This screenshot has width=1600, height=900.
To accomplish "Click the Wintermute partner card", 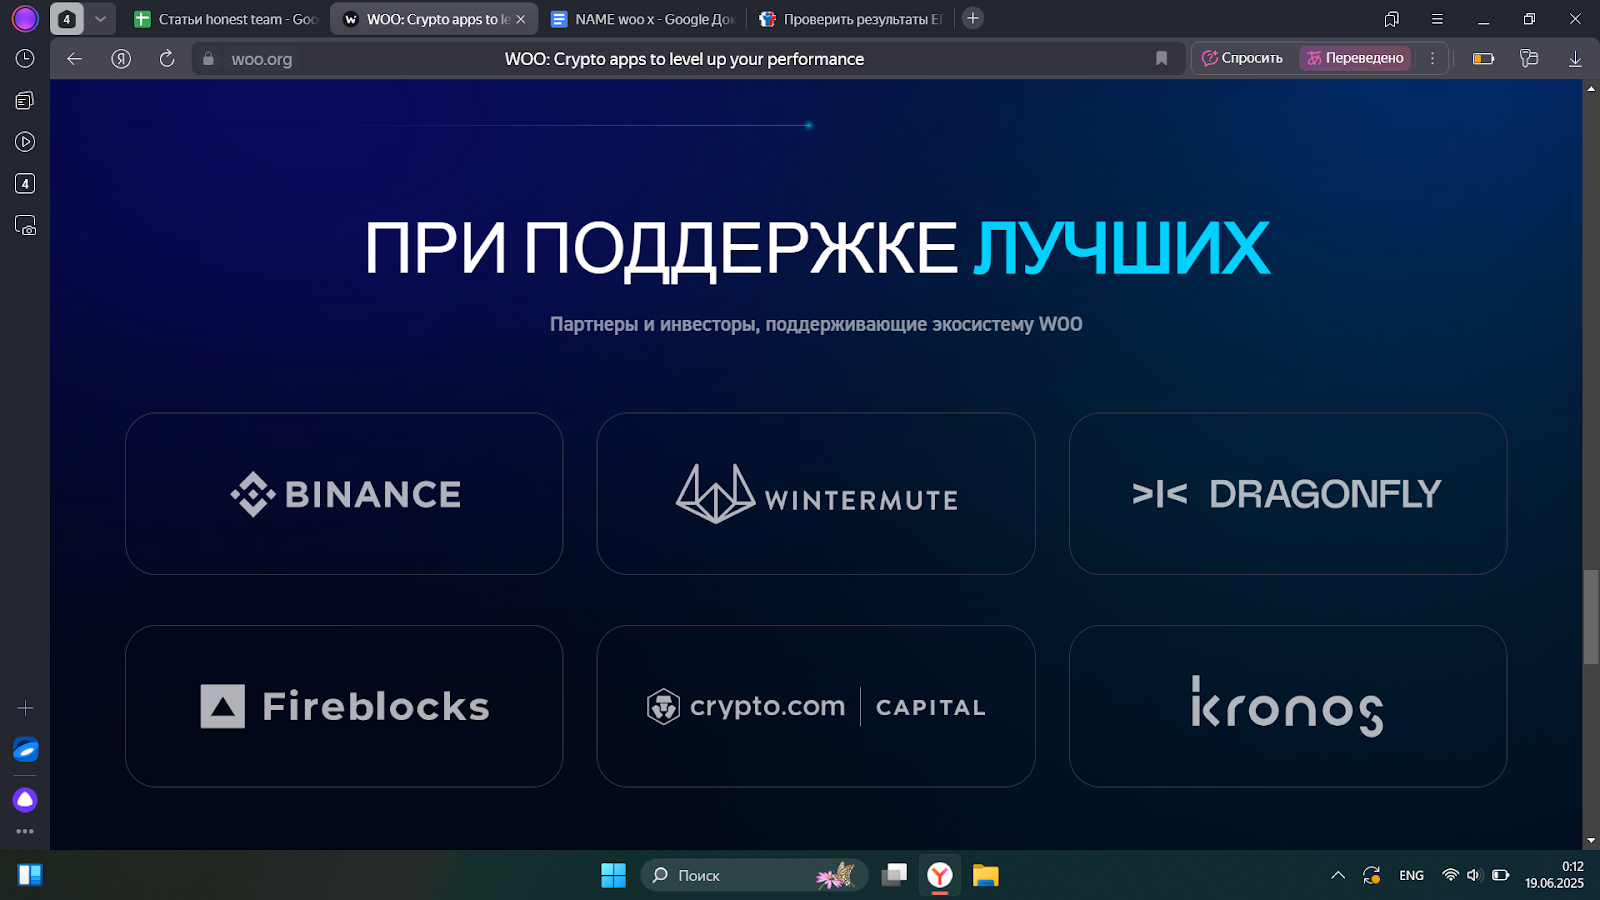I will (816, 494).
